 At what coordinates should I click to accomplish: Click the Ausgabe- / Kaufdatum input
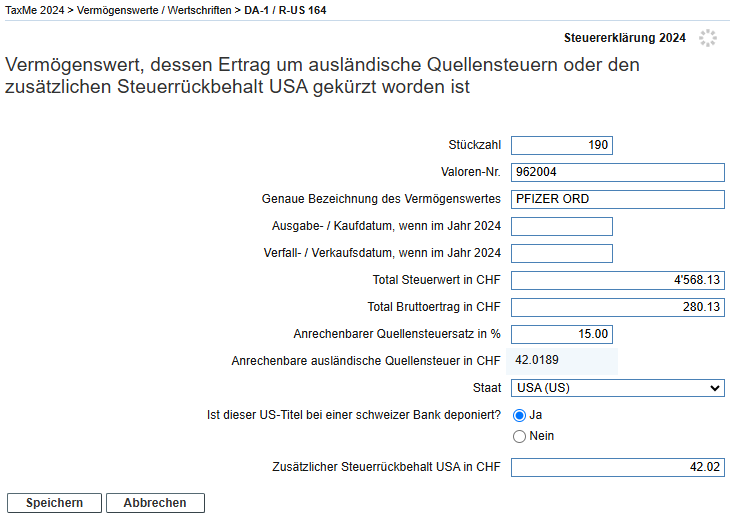562,226
